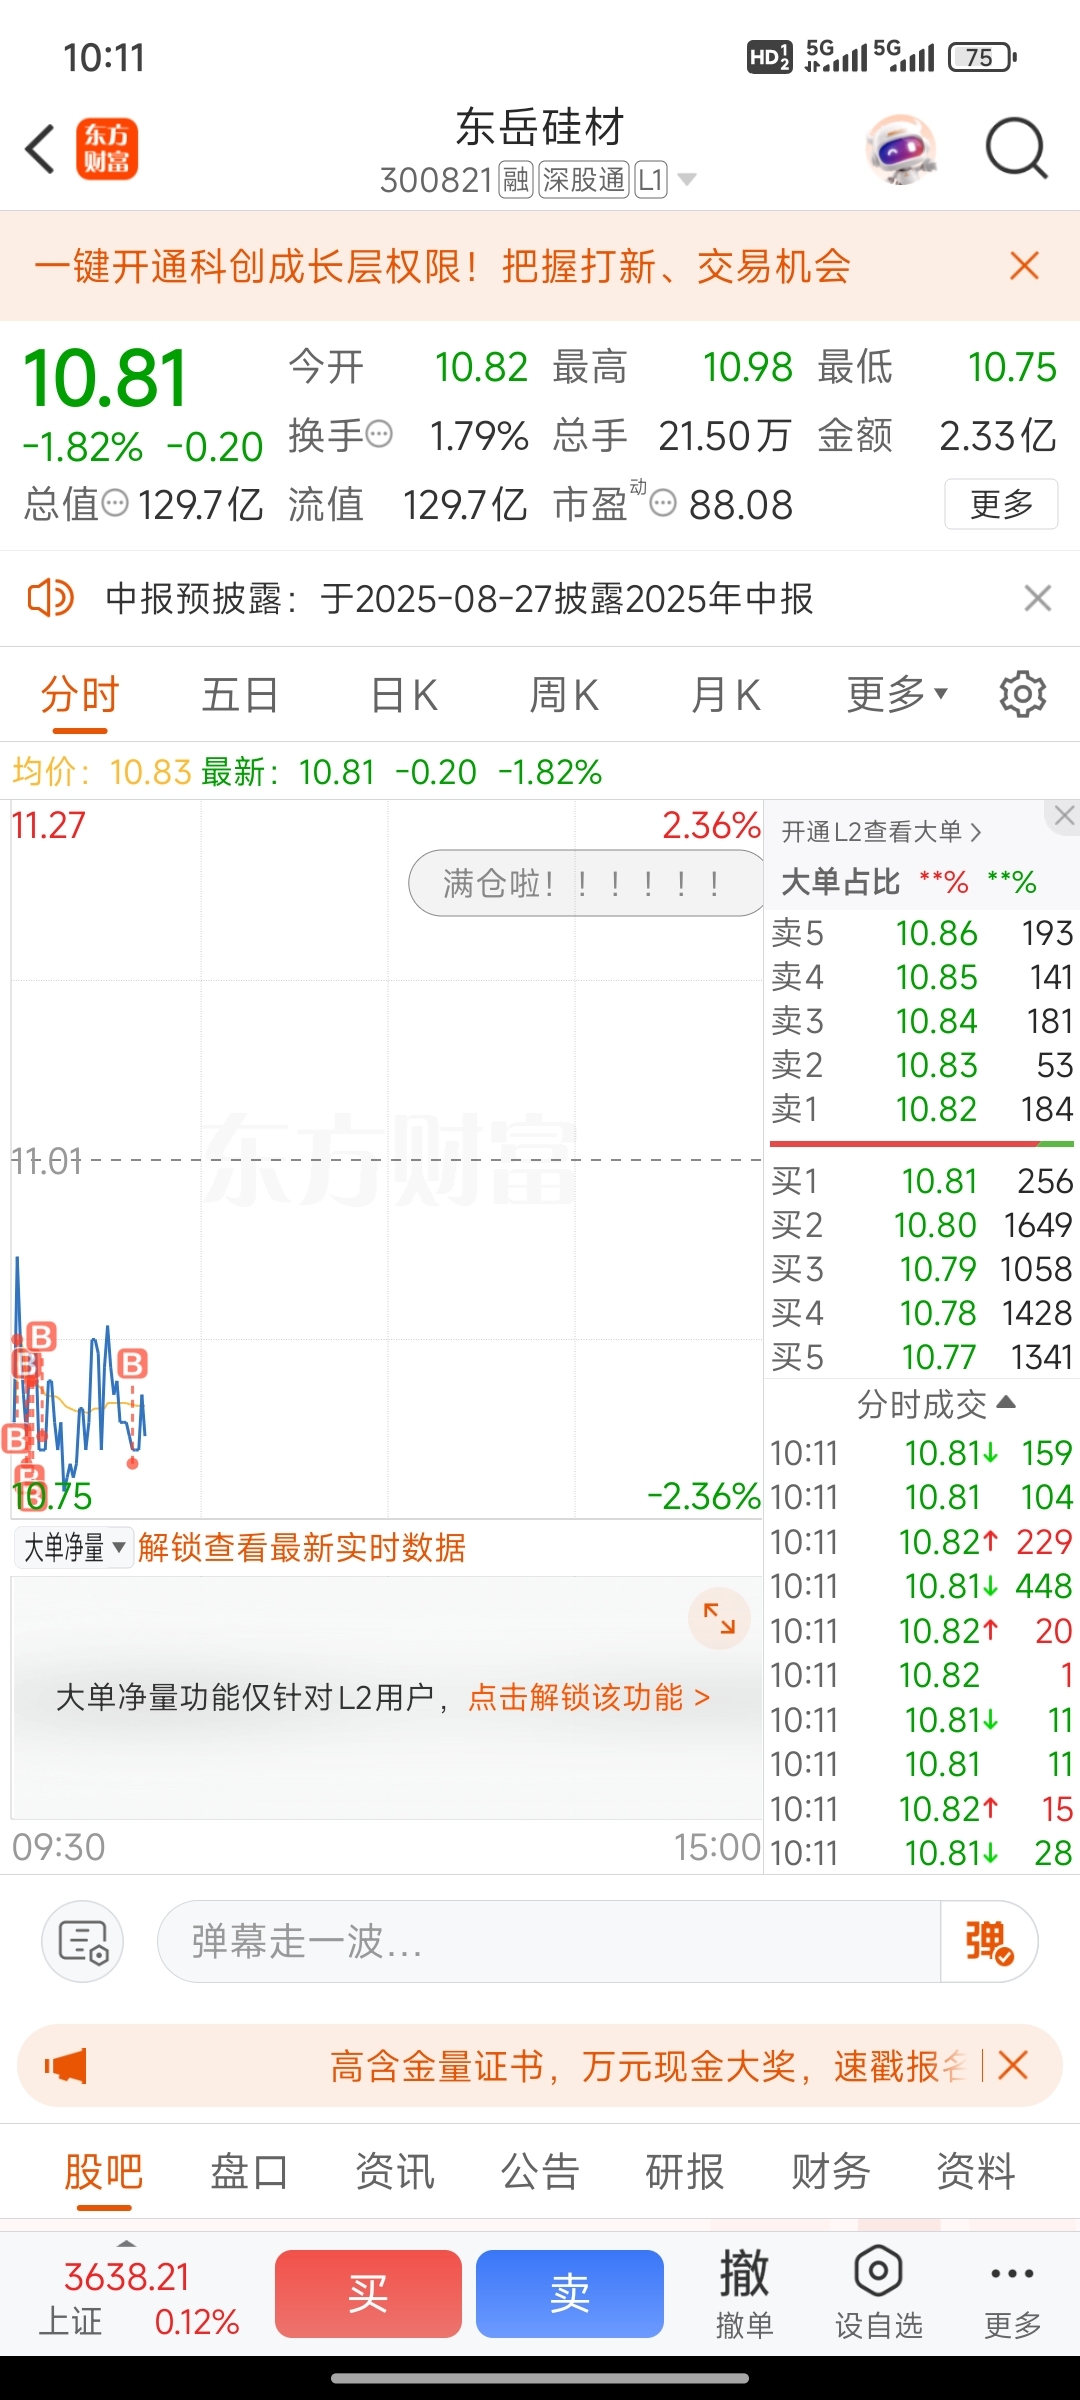Tap the 卖3 10.84 order row
1080x2400 pixels.
click(922, 1021)
